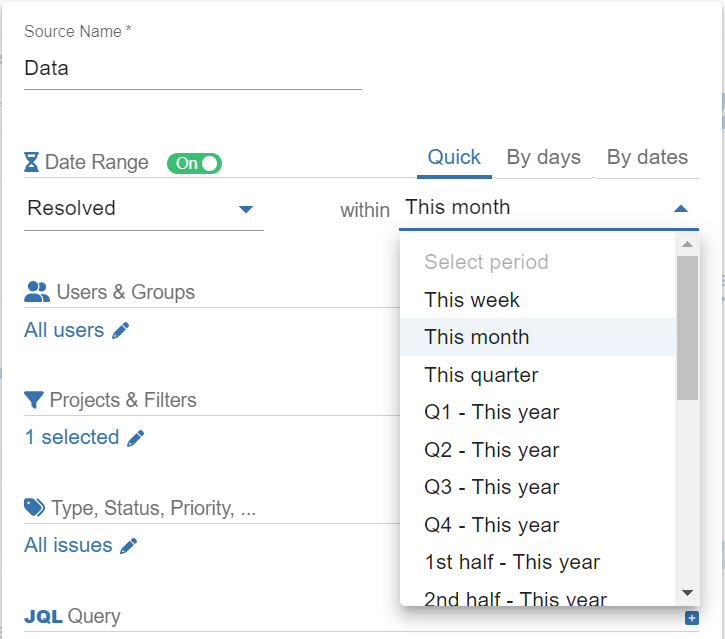Screen dimensions: 725x639
Task: Click the Source Name input field
Action: 192,69
